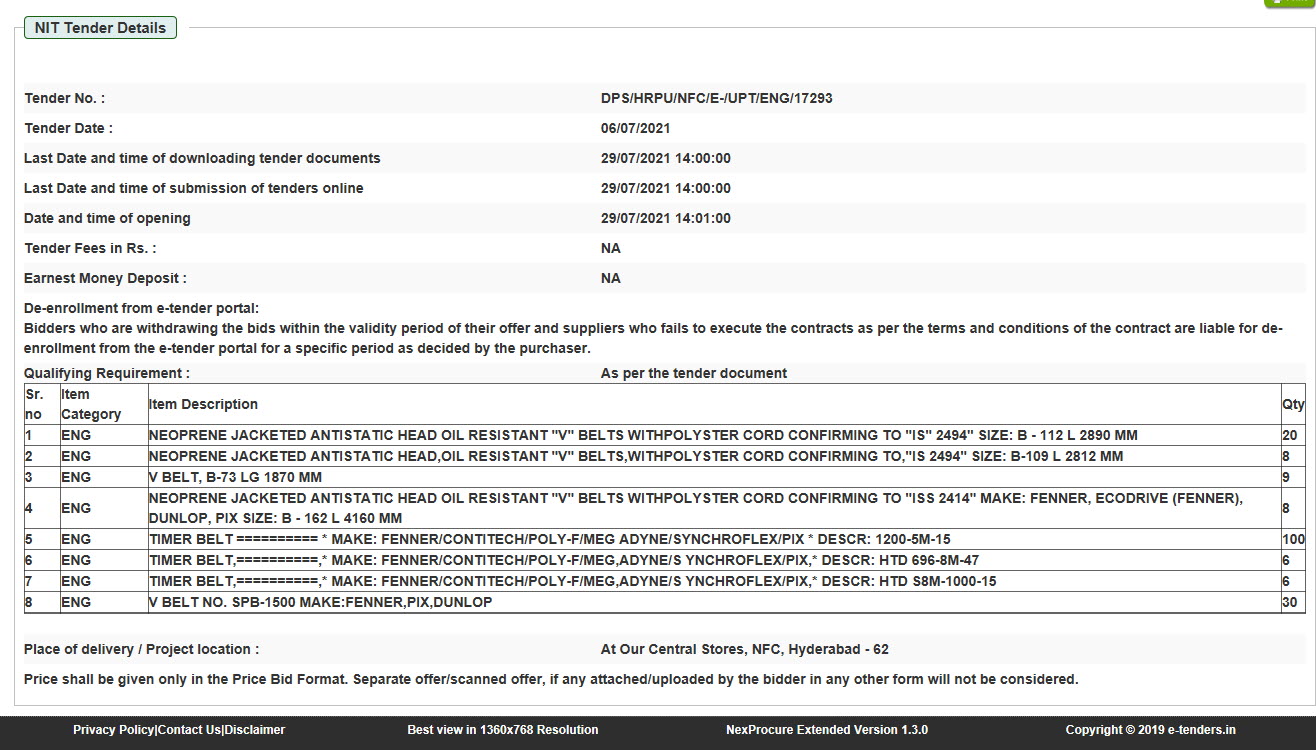Select quantity 30 for item 8

point(1290,602)
